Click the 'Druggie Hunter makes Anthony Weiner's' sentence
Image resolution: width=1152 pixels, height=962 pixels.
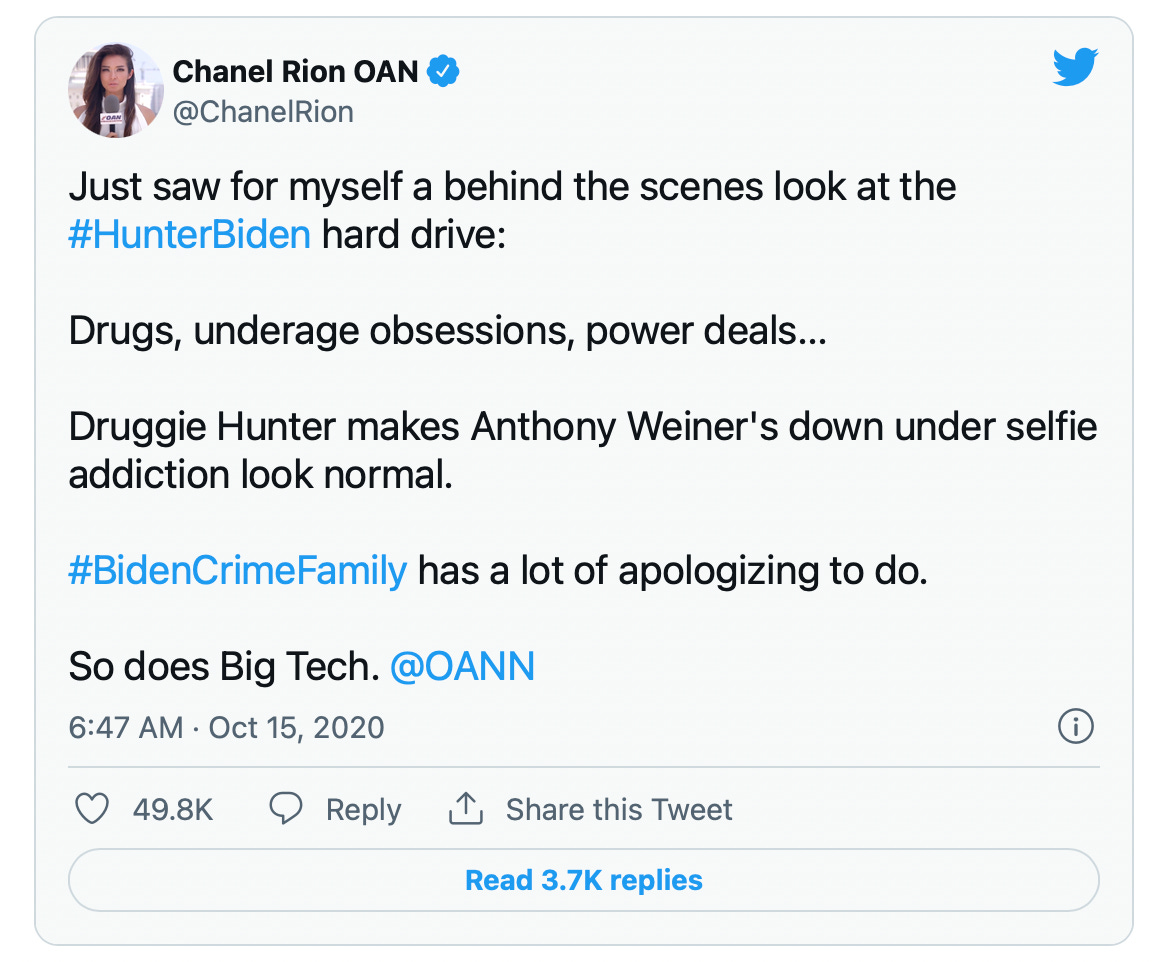[x=582, y=427]
